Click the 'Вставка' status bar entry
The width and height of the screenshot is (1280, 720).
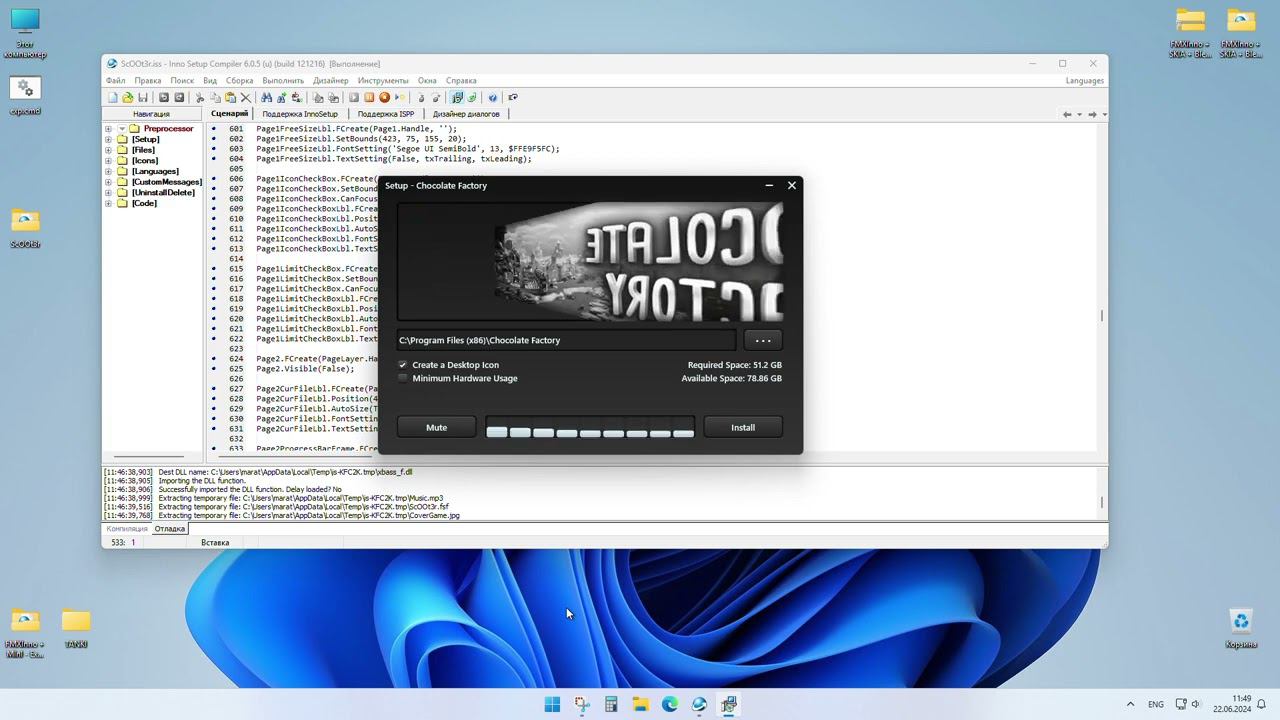(x=215, y=542)
